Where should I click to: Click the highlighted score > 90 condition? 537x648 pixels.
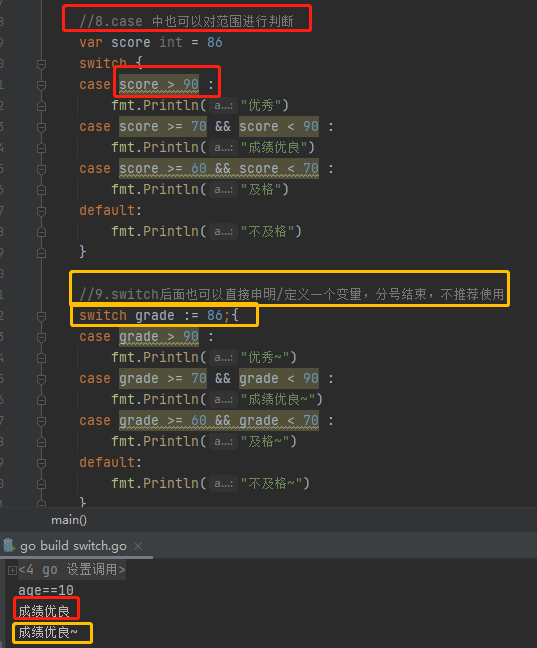pyautogui.click(x=159, y=84)
